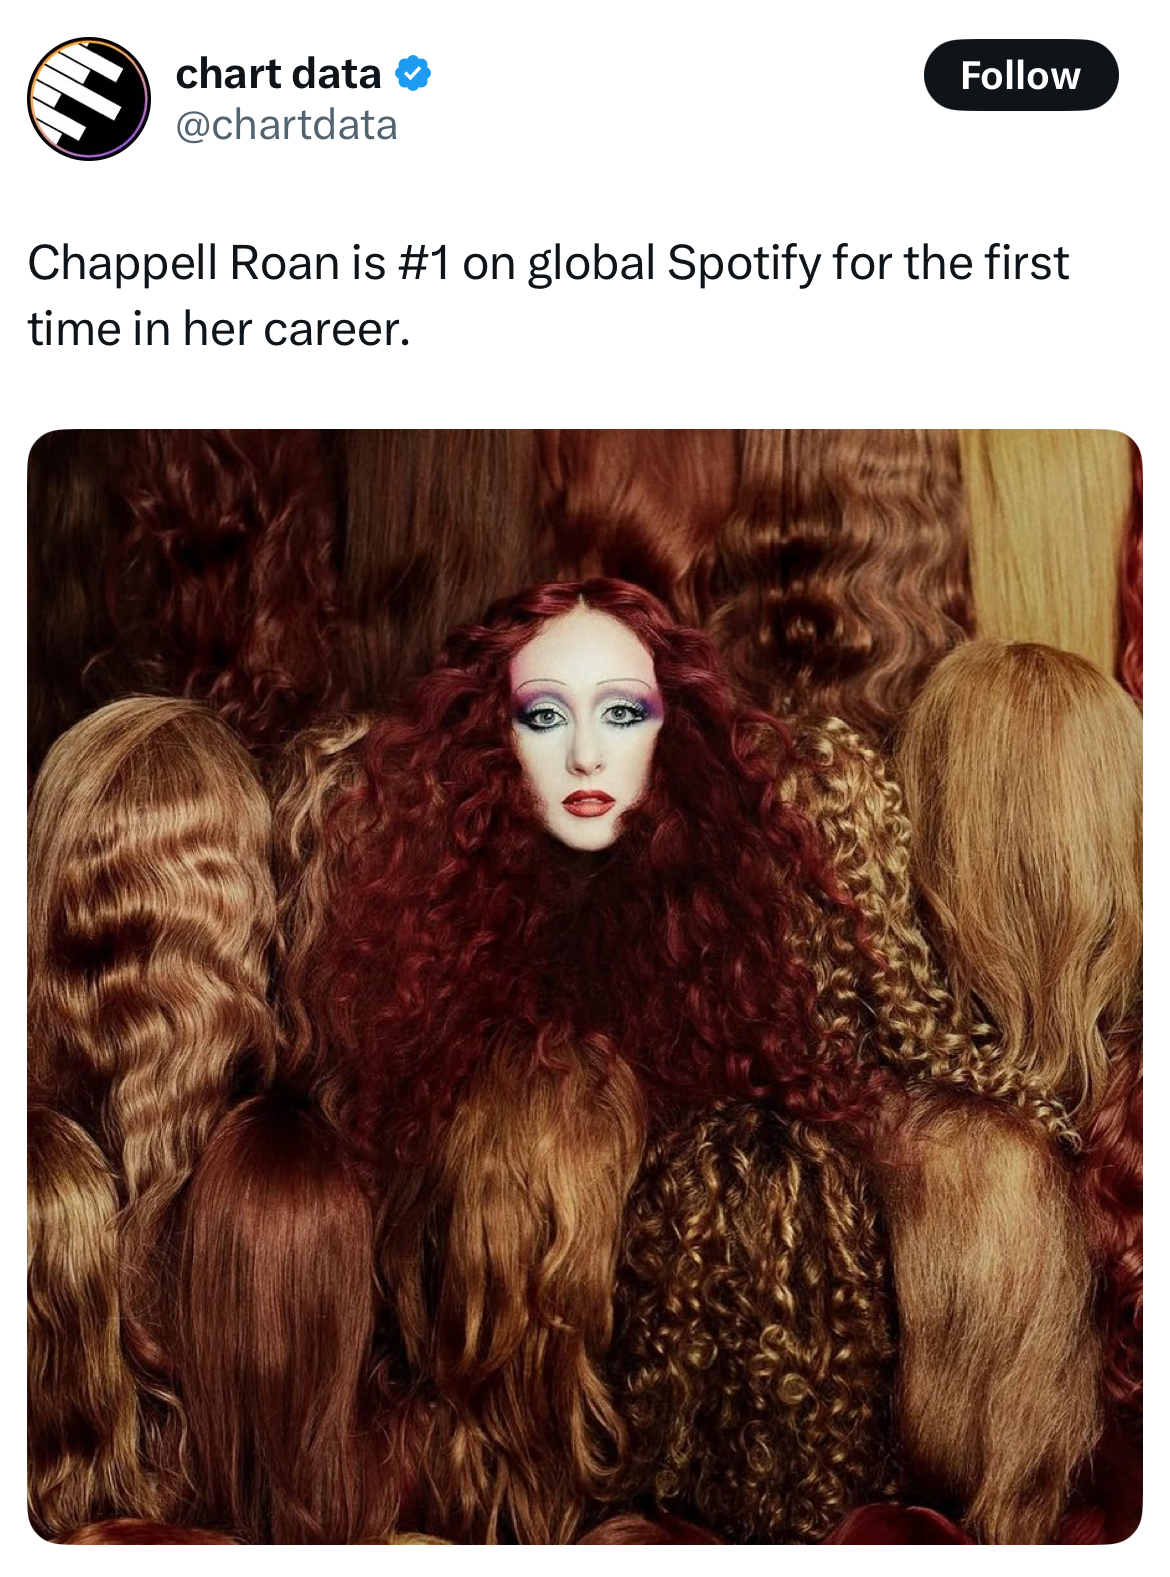Open the chart data profile avatar
The height and width of the screenshot is (1577, 1170).
coord(88,98)
